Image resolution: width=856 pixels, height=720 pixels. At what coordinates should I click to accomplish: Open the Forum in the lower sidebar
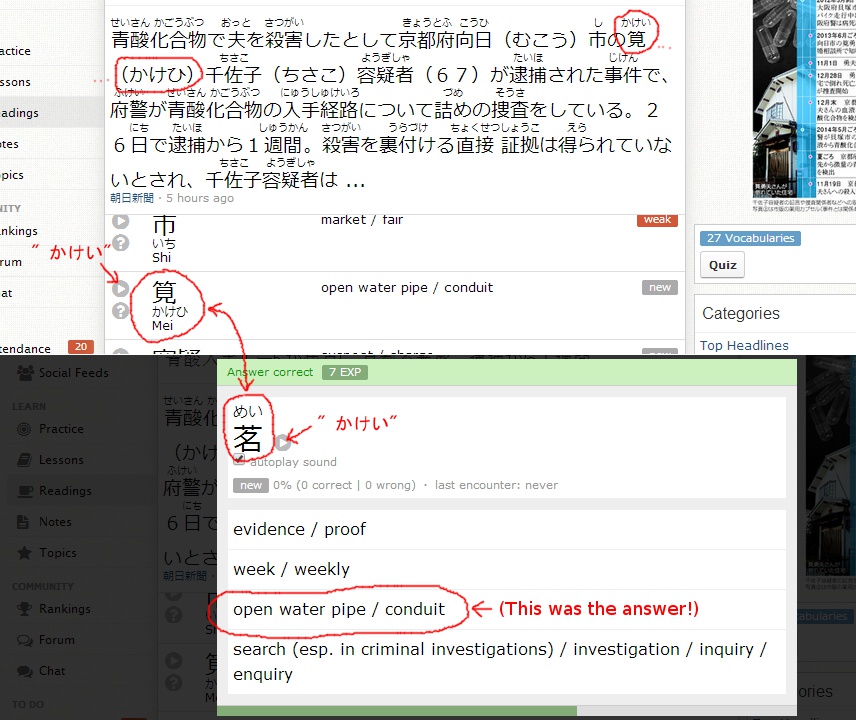coord(57,640)
